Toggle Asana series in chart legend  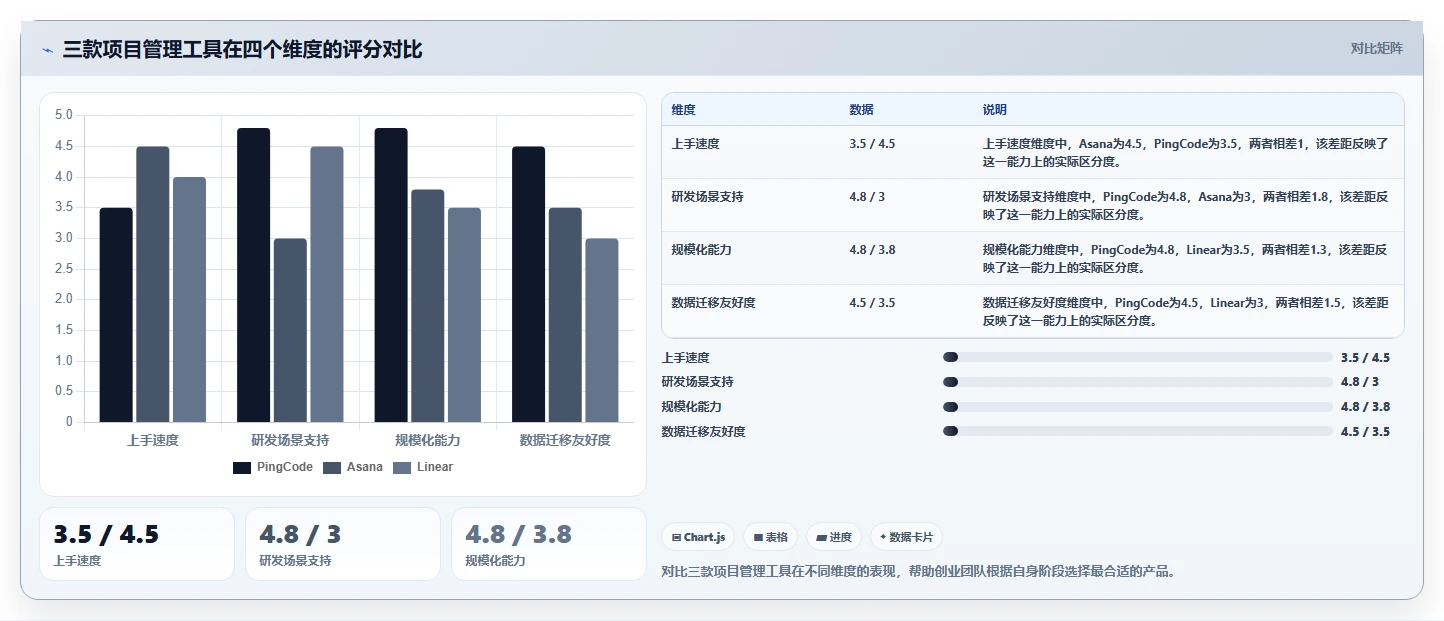353,467
